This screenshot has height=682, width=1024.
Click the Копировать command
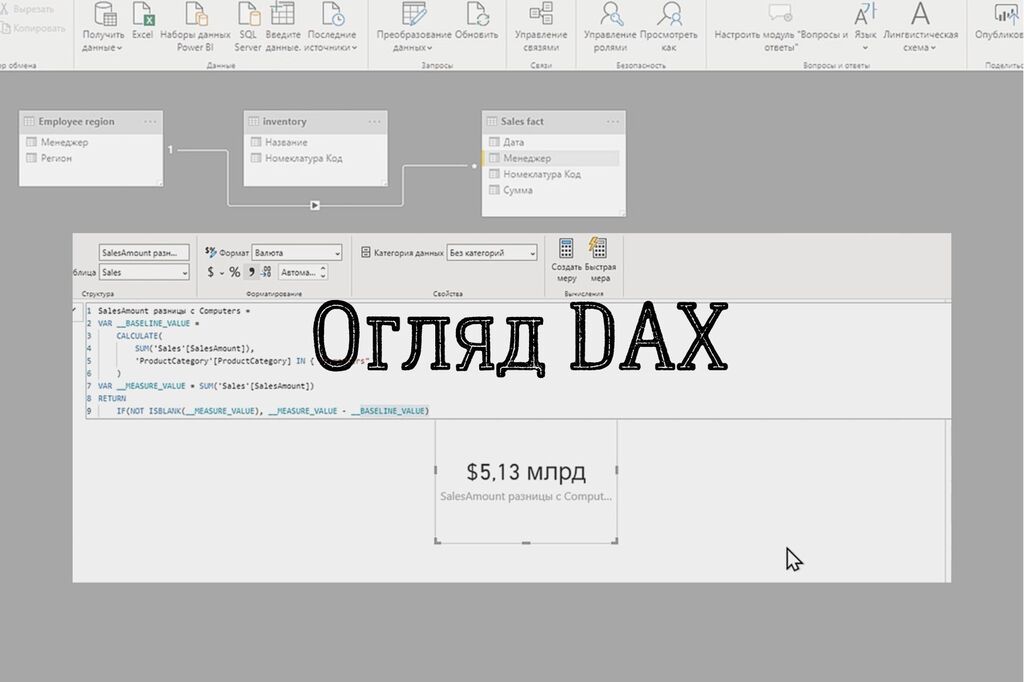(x=34, y=28)
